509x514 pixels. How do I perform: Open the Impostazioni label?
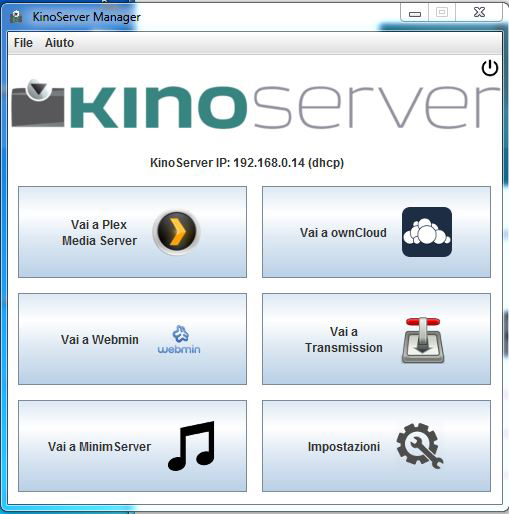coord(344,447)
